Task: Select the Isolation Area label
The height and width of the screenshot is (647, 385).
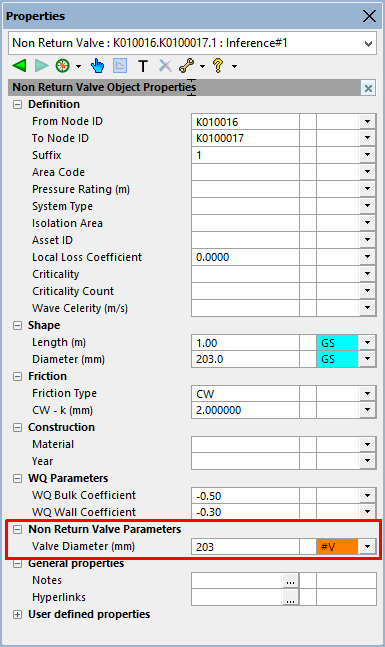Action: pyautogui.click(x=67, y=223)
